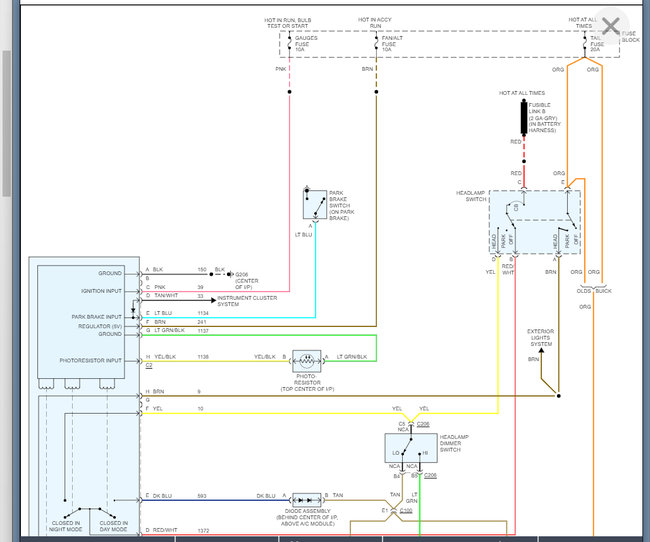
Task: Click the diode assembly component symbol
Action: click(x=307, y=500)
